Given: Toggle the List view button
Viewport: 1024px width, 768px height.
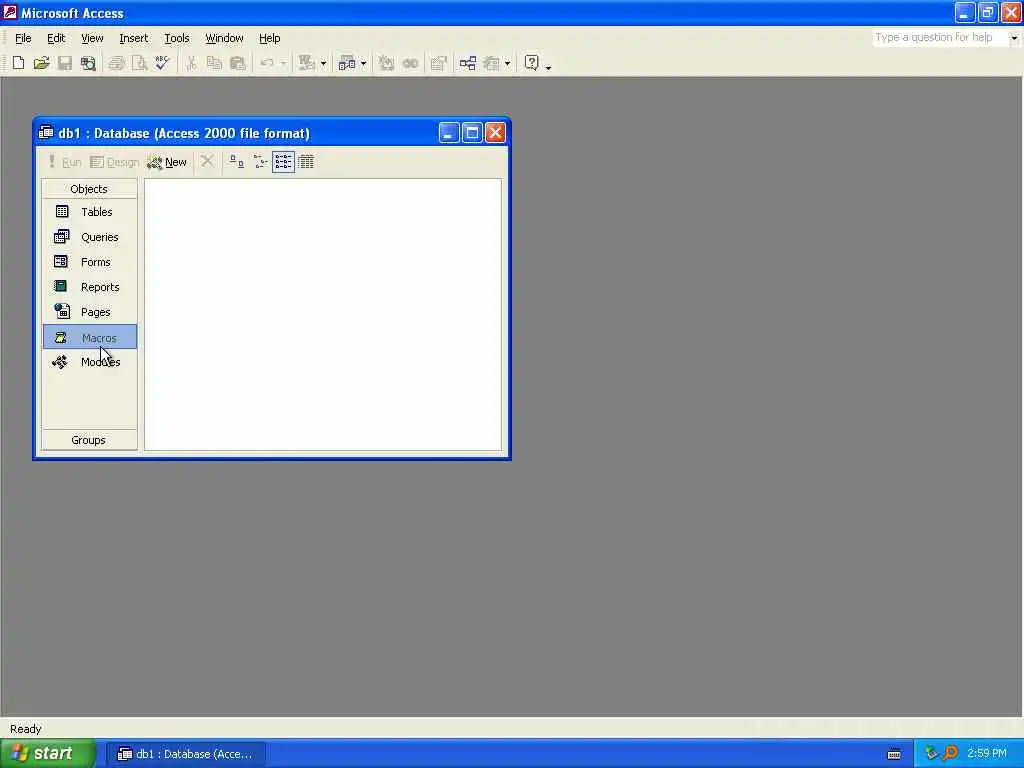Looking at the screenshot, I should (x=283, y=161).
